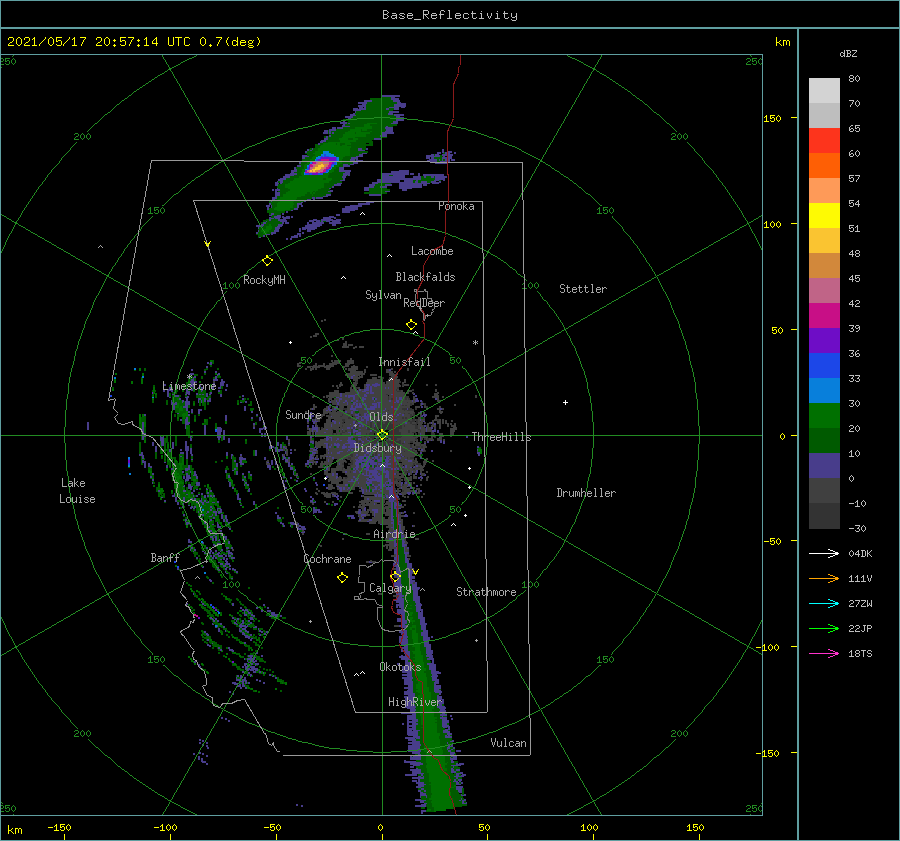The width and height of the screenshot is (900, 841).
Task: Click the Ponoka city label
Action: pyautogui.click(x=456, y=206)
